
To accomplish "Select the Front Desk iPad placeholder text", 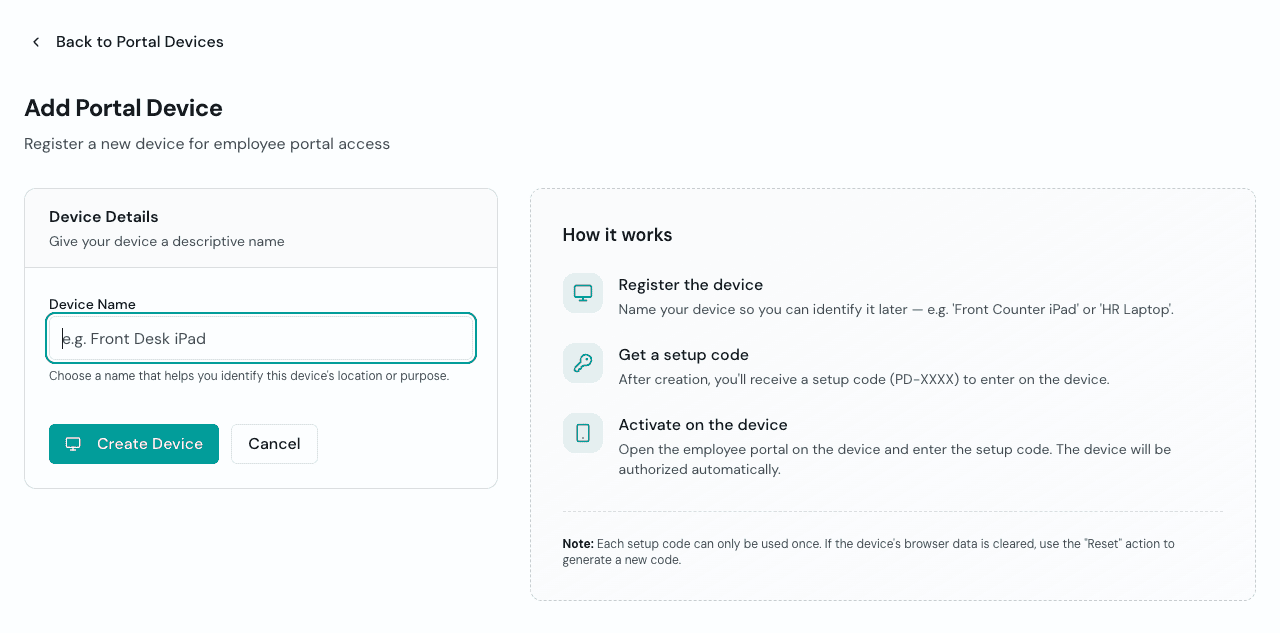I will click(x=134, y=338).
